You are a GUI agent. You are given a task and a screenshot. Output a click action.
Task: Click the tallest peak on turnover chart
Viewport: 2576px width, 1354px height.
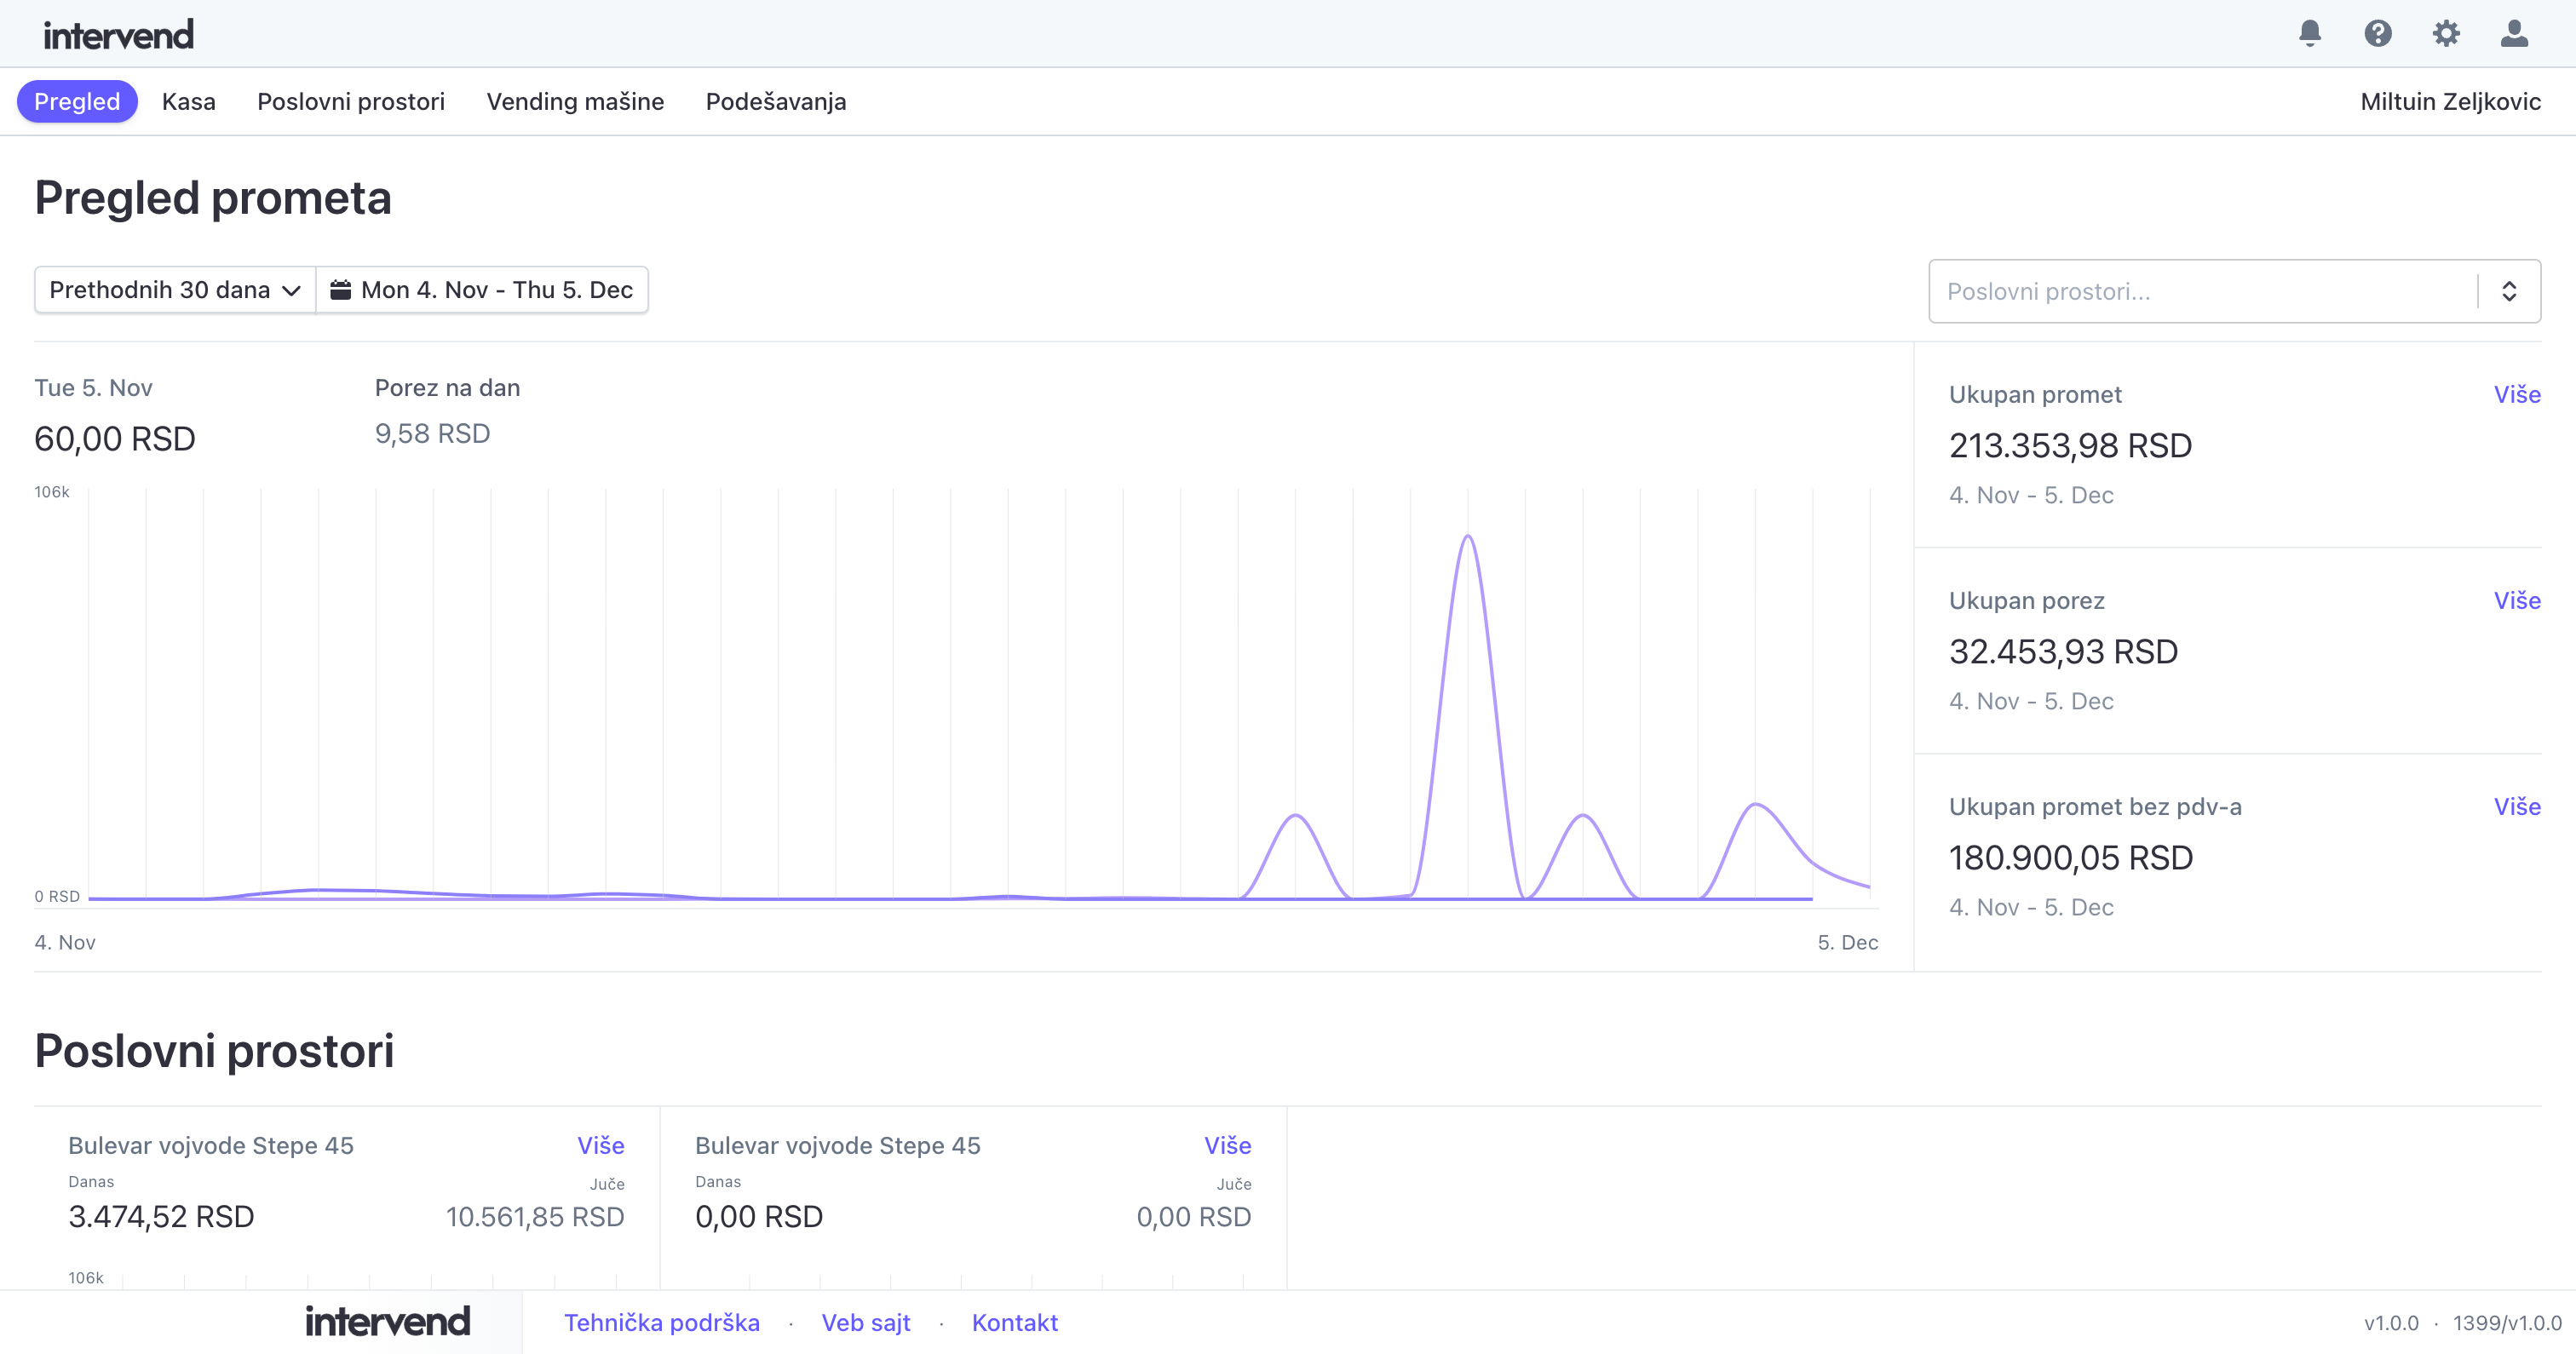pos(1467,538)
